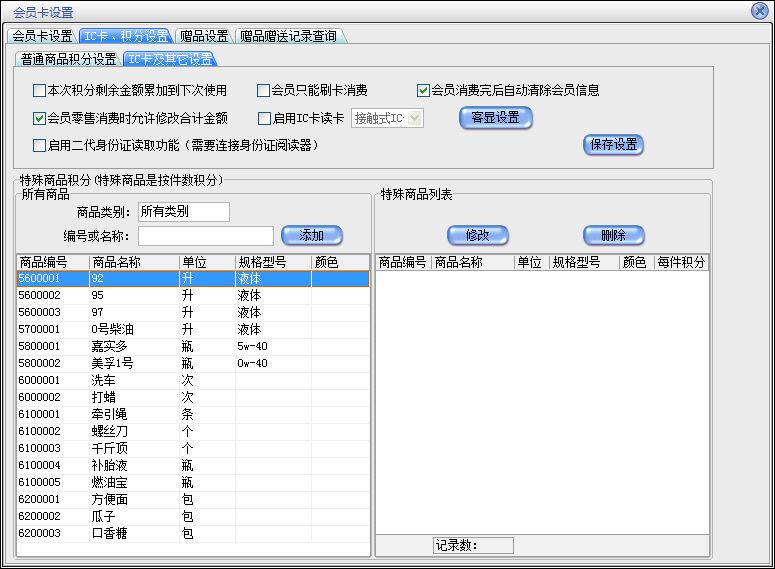Click the 编号或名称 search input field
This screenshot has height=569, width=775.
point(205,235)
